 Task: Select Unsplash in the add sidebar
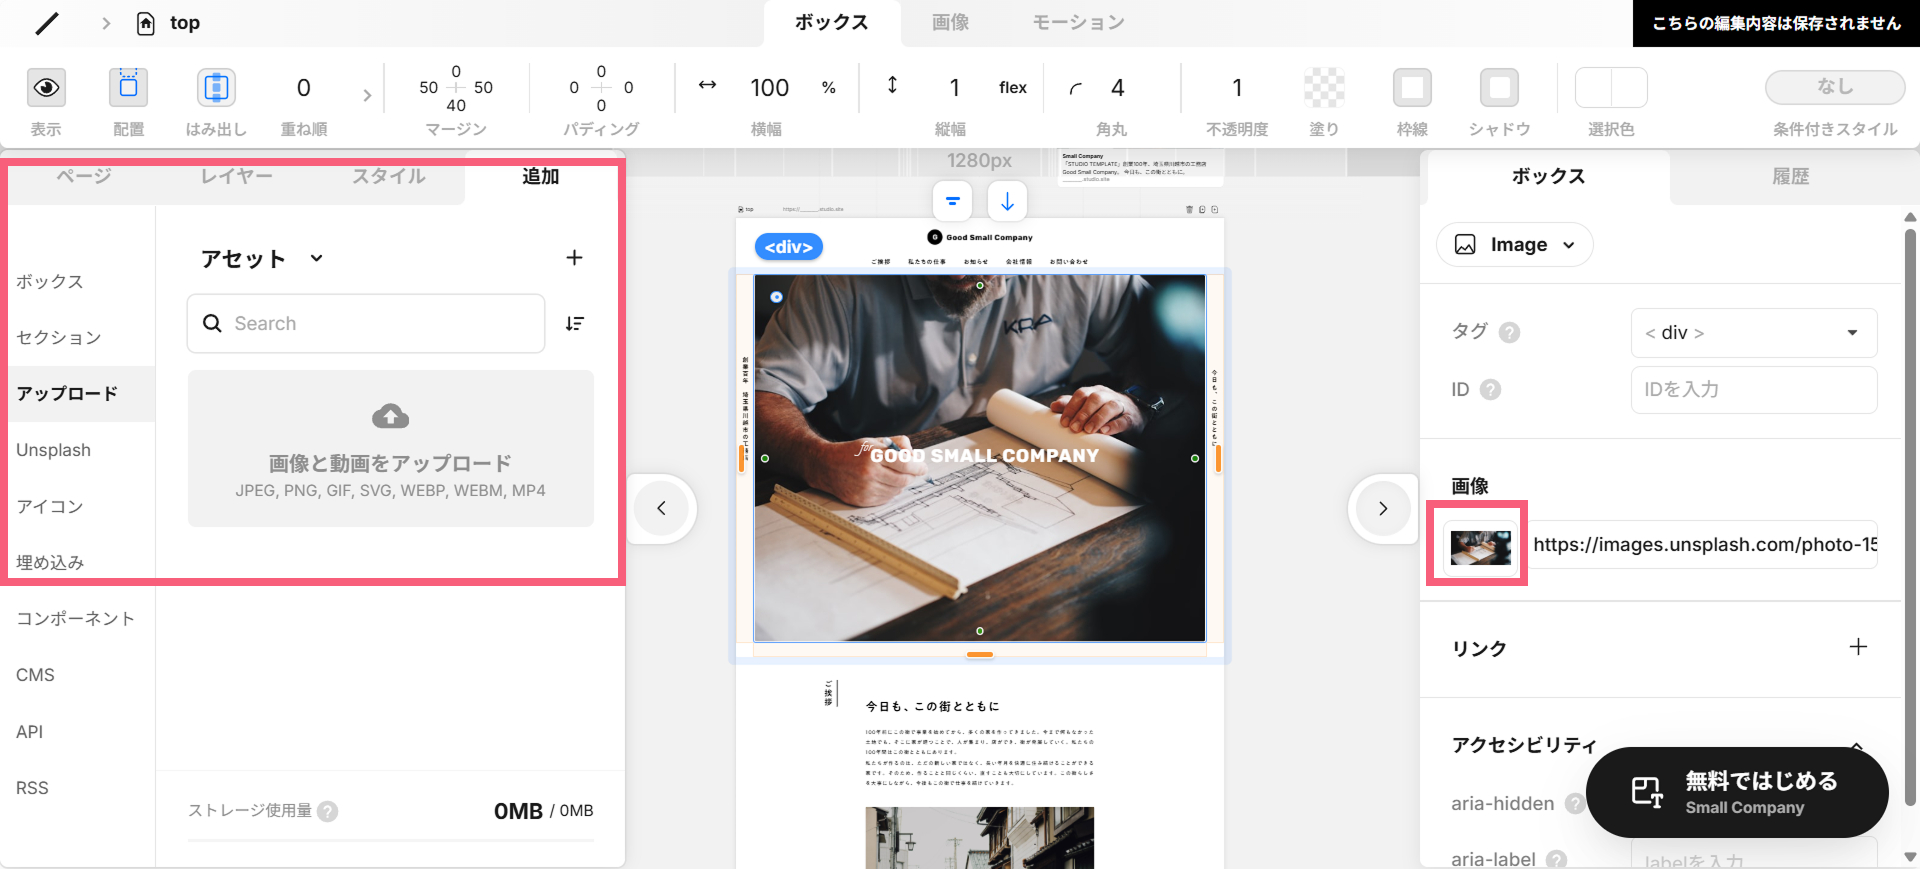click(x=53, y=450)
